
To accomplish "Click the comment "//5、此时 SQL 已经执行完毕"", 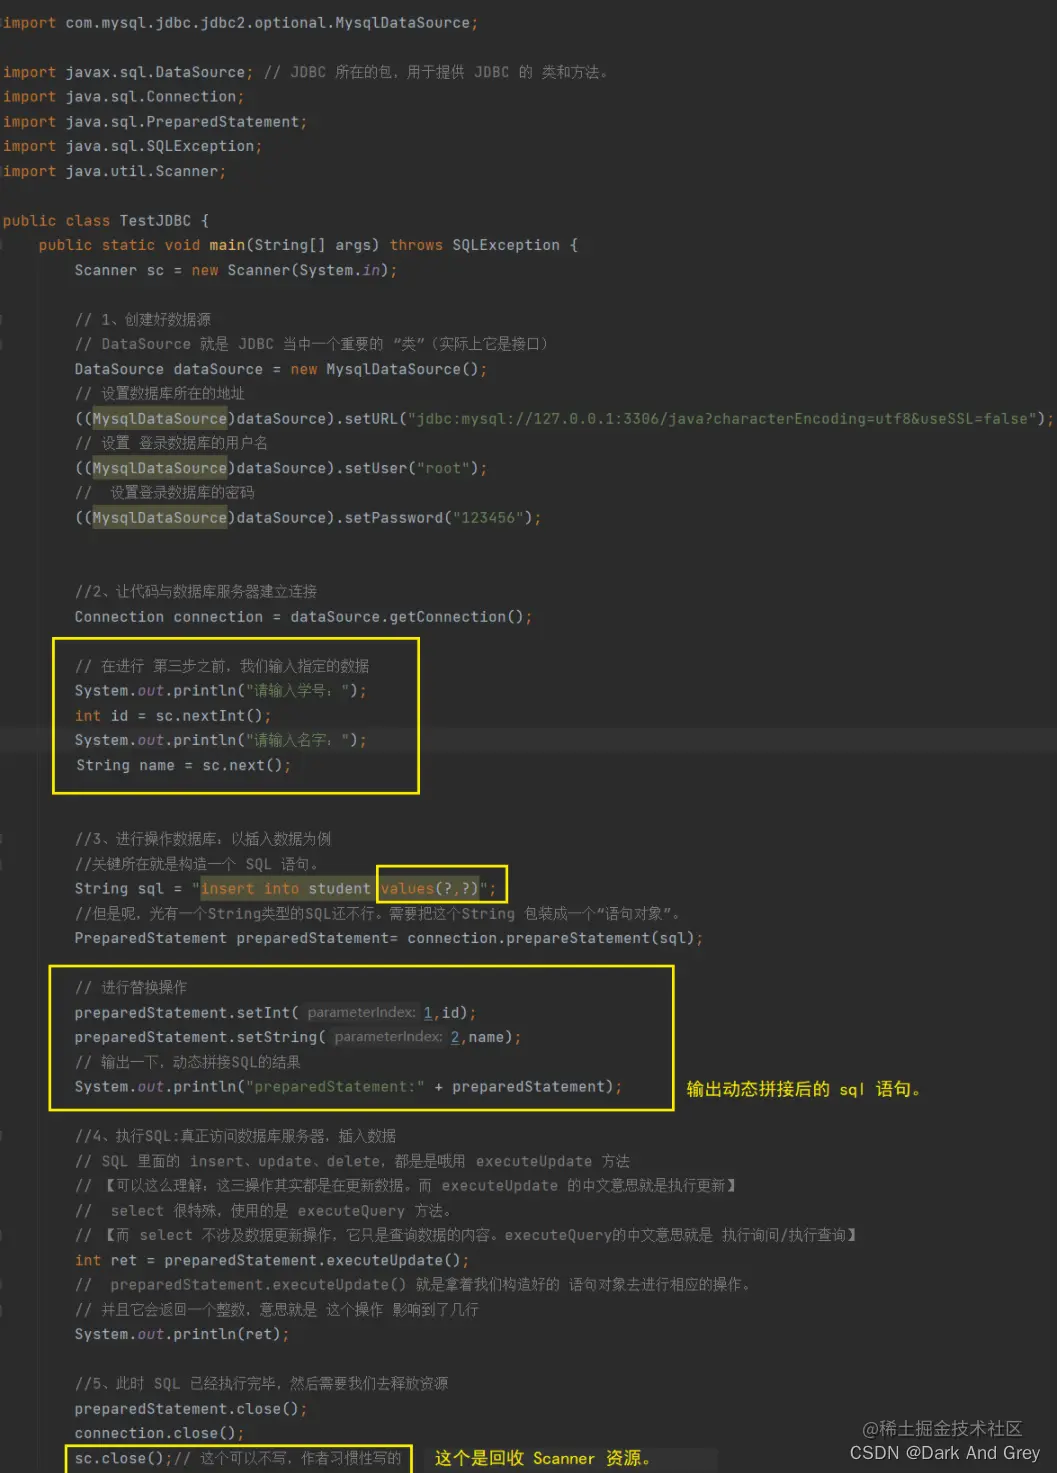I will (x=261, y=1384).
